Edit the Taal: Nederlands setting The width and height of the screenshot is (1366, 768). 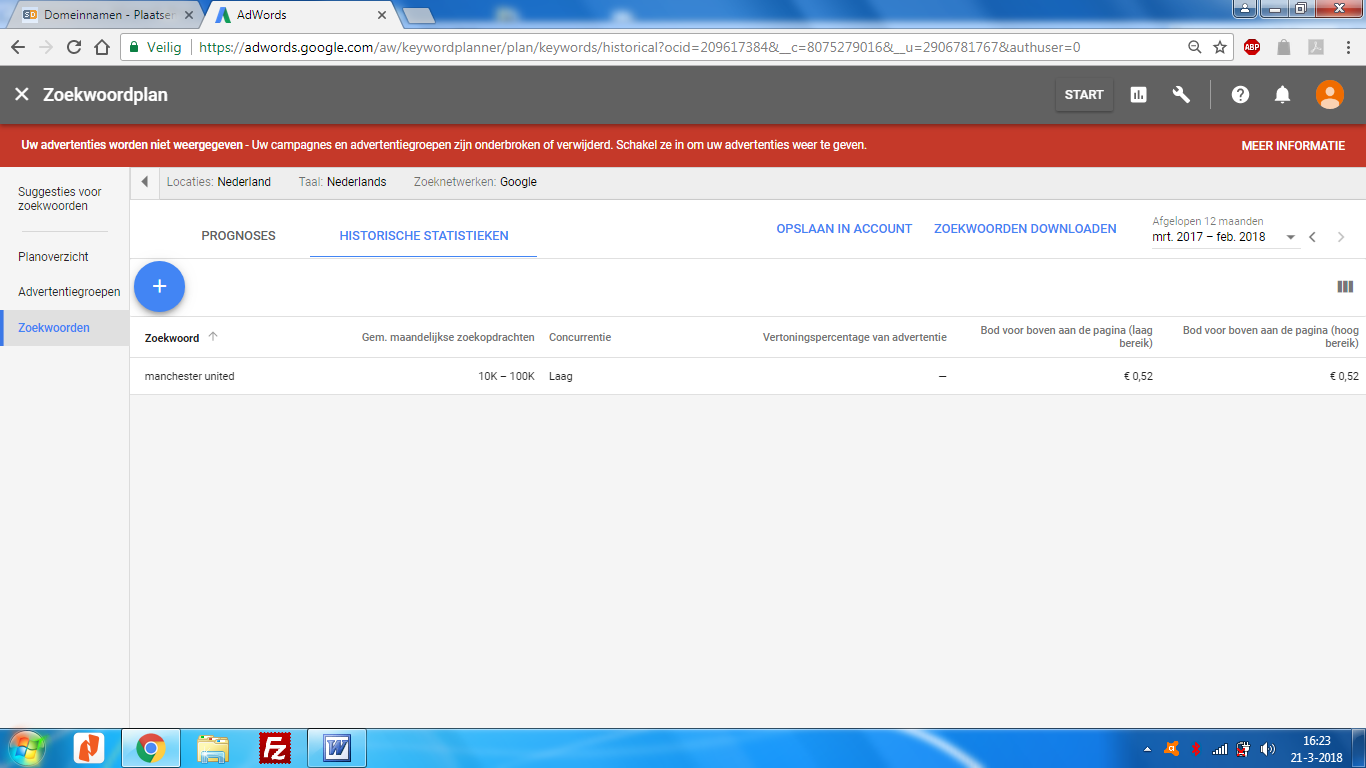342,182
